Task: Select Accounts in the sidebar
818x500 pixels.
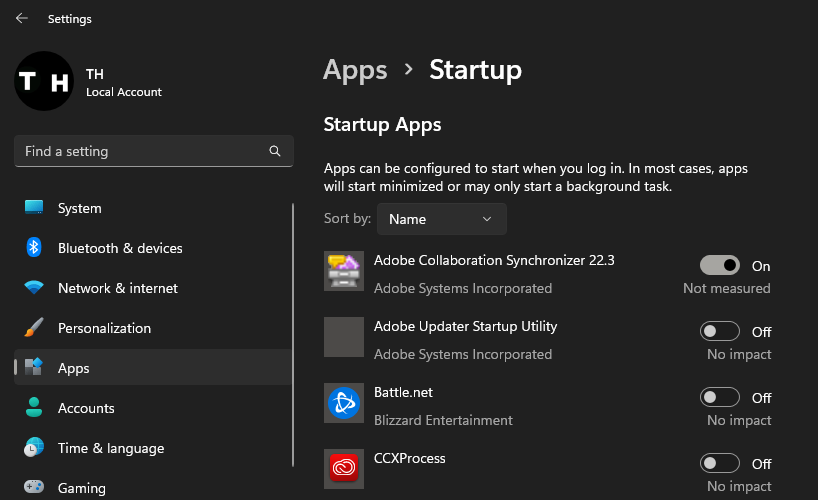Action: click(86, 408)
